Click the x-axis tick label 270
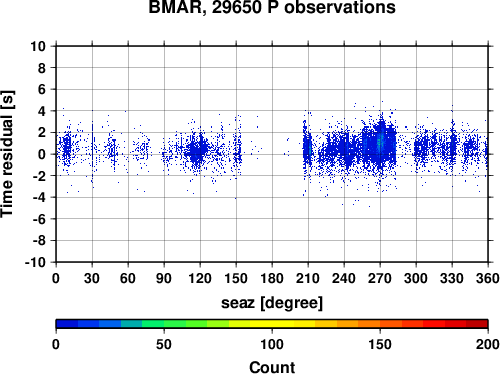Image resolution: width=500 pixels, height=374 pixels. [380, 278]
